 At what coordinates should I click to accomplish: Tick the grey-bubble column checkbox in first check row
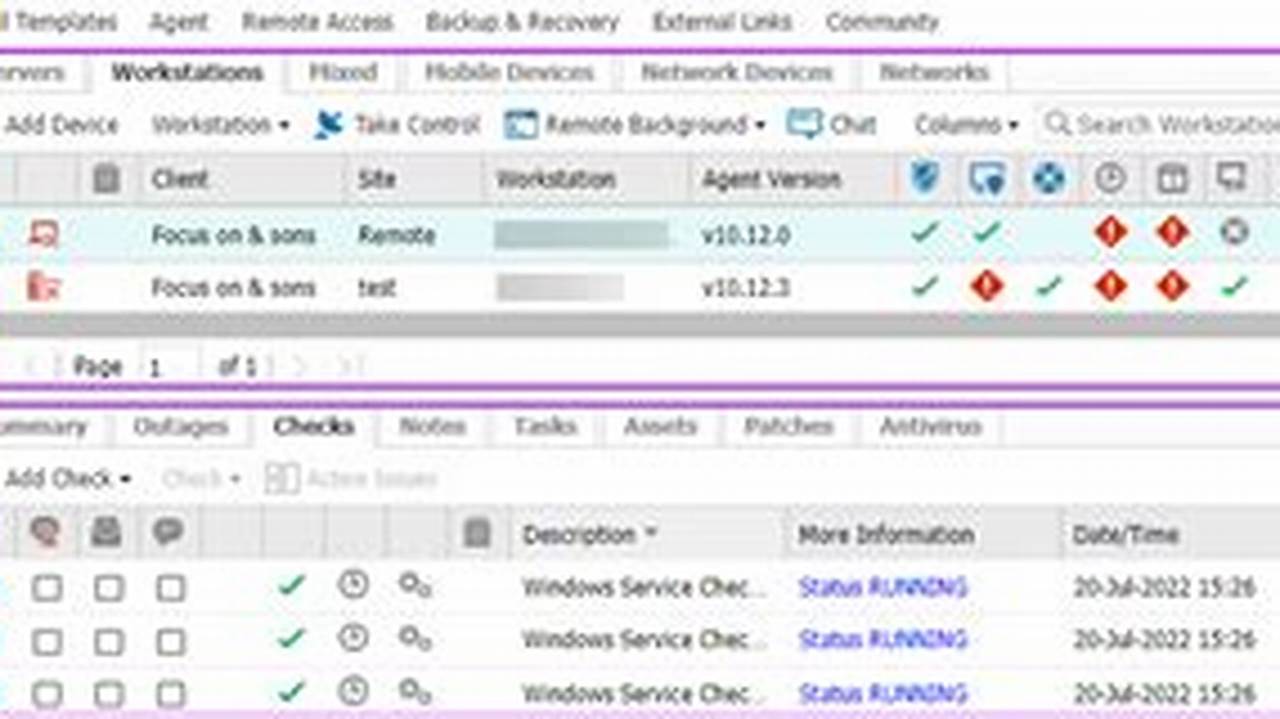170,587
